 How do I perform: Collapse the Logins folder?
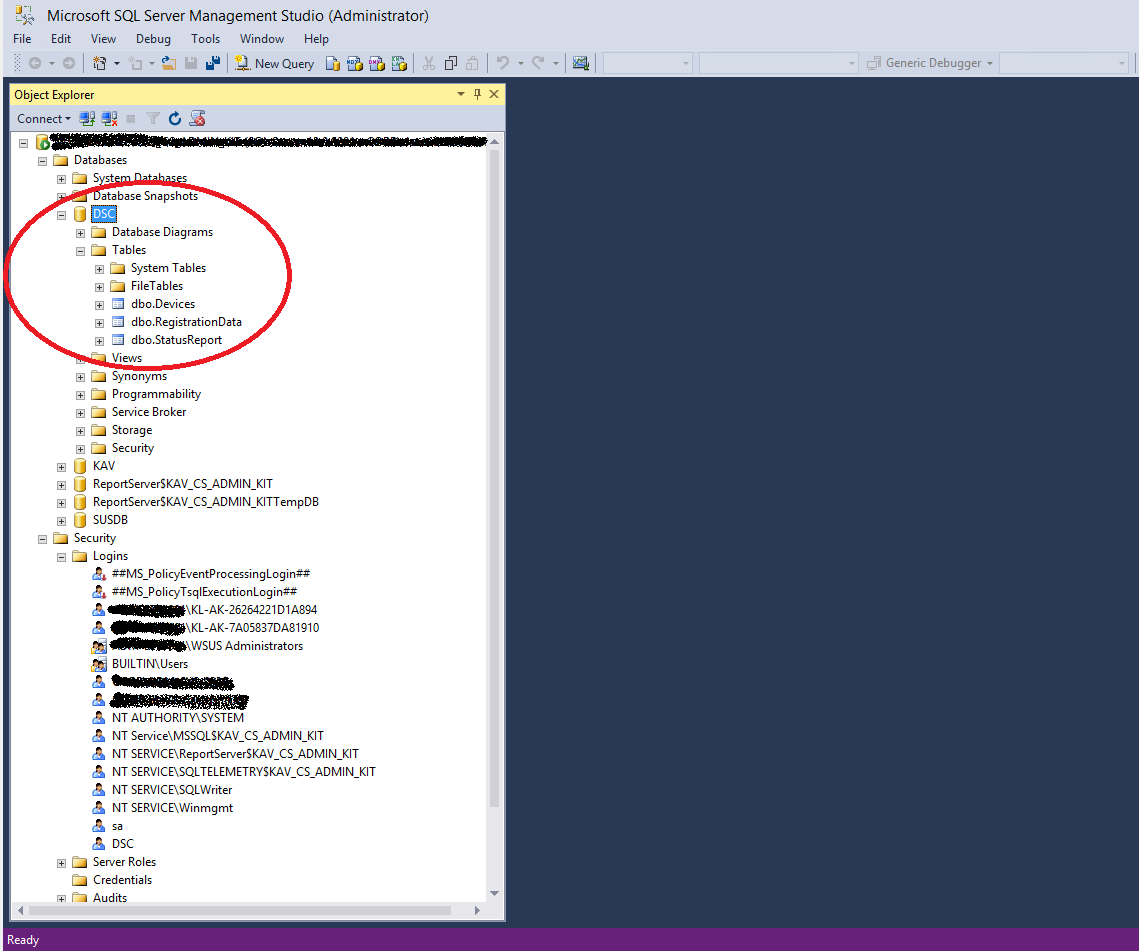click(x=61, y=556)
